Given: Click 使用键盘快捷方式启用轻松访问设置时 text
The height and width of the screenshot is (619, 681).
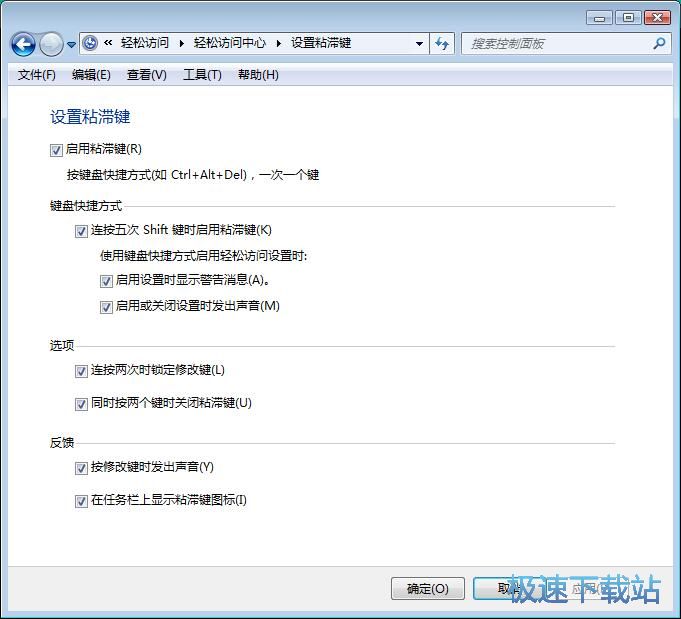Looking at the screenshot, I should (204, 256).
